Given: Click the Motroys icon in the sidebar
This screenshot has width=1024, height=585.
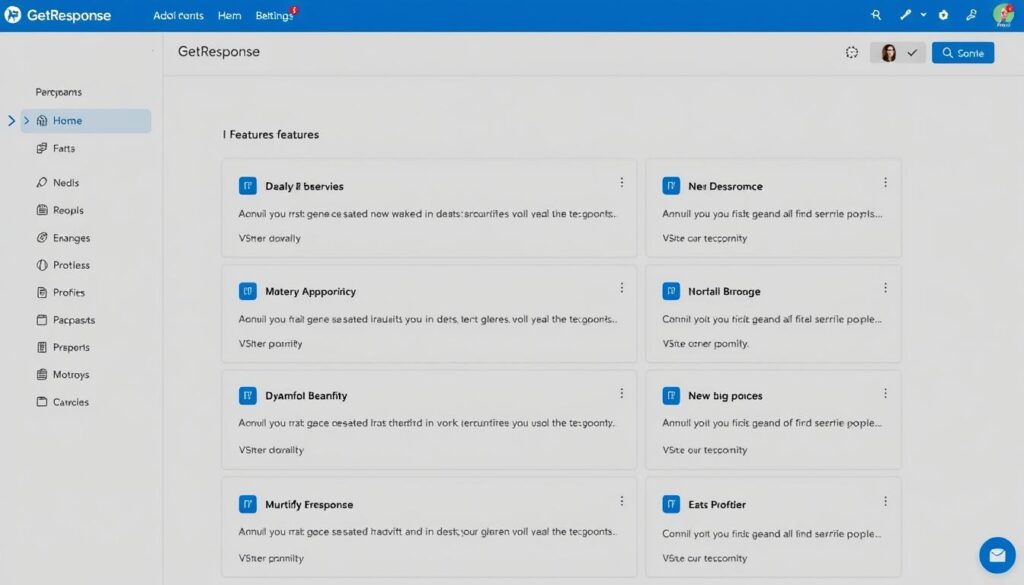Looking at the screenshot, I should pyautogui.click(x=42, y=375).
